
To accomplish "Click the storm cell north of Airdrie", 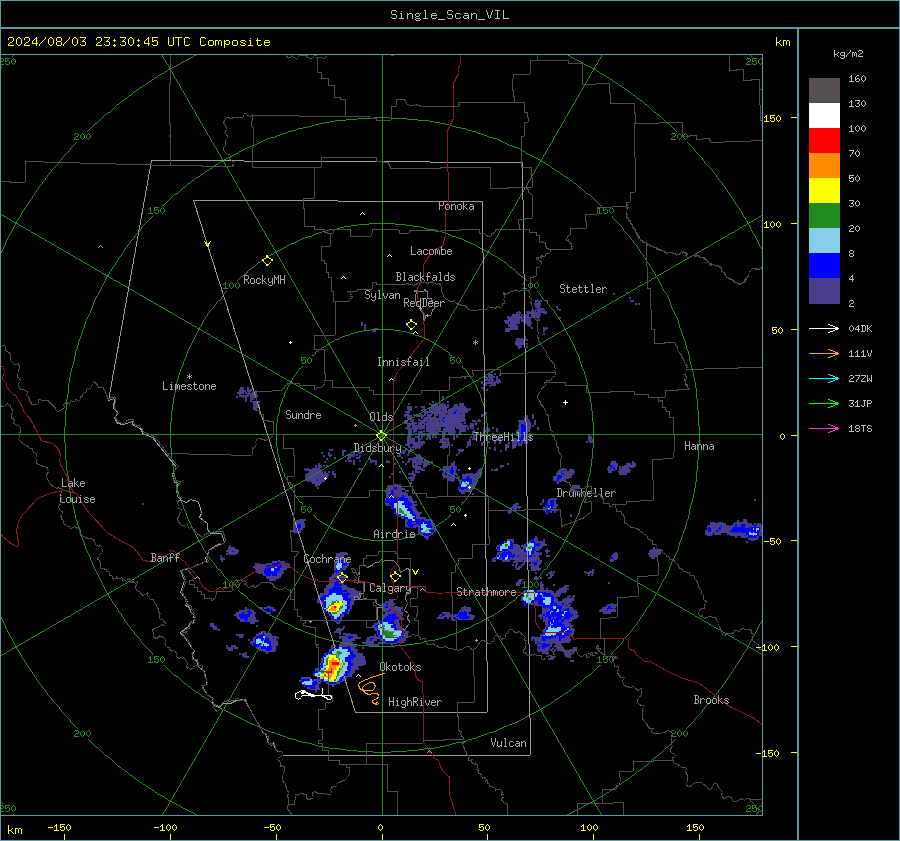I will point(408,510).
